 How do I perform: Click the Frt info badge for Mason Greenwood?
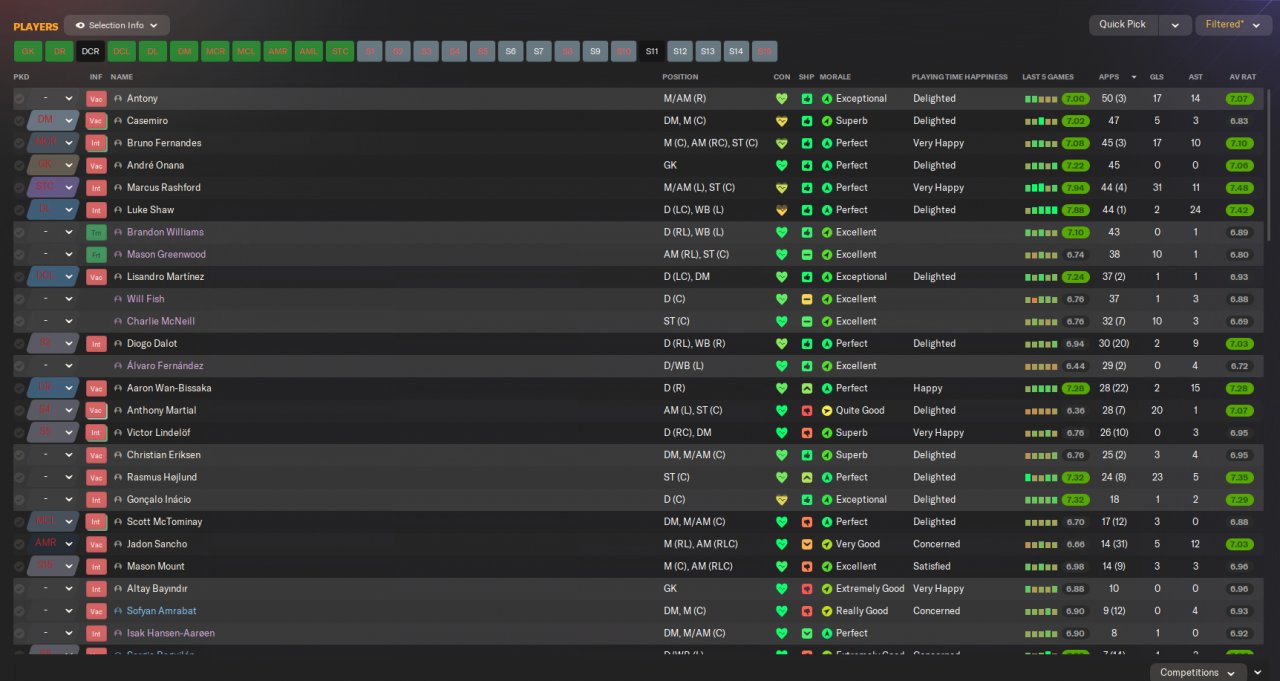coord(96,255)
